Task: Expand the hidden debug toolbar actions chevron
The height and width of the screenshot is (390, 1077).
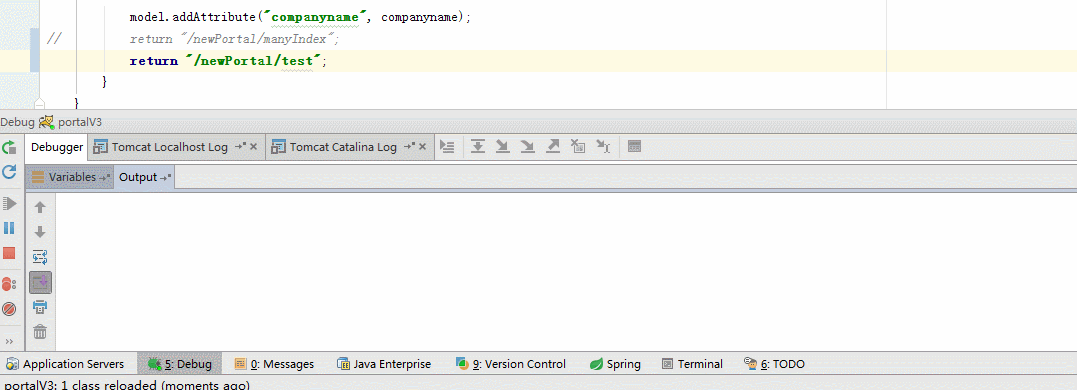Action: point(9,341)
